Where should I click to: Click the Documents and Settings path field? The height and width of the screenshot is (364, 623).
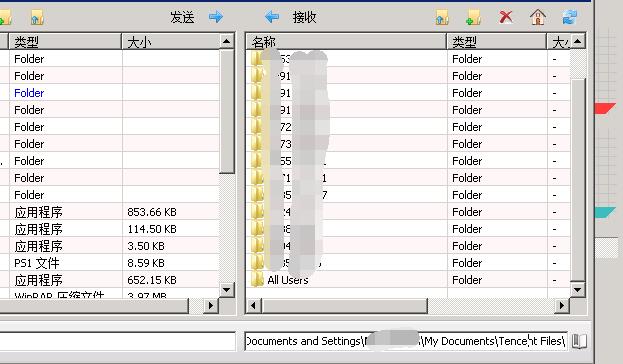pyautogui.click(x=406, y=341)
